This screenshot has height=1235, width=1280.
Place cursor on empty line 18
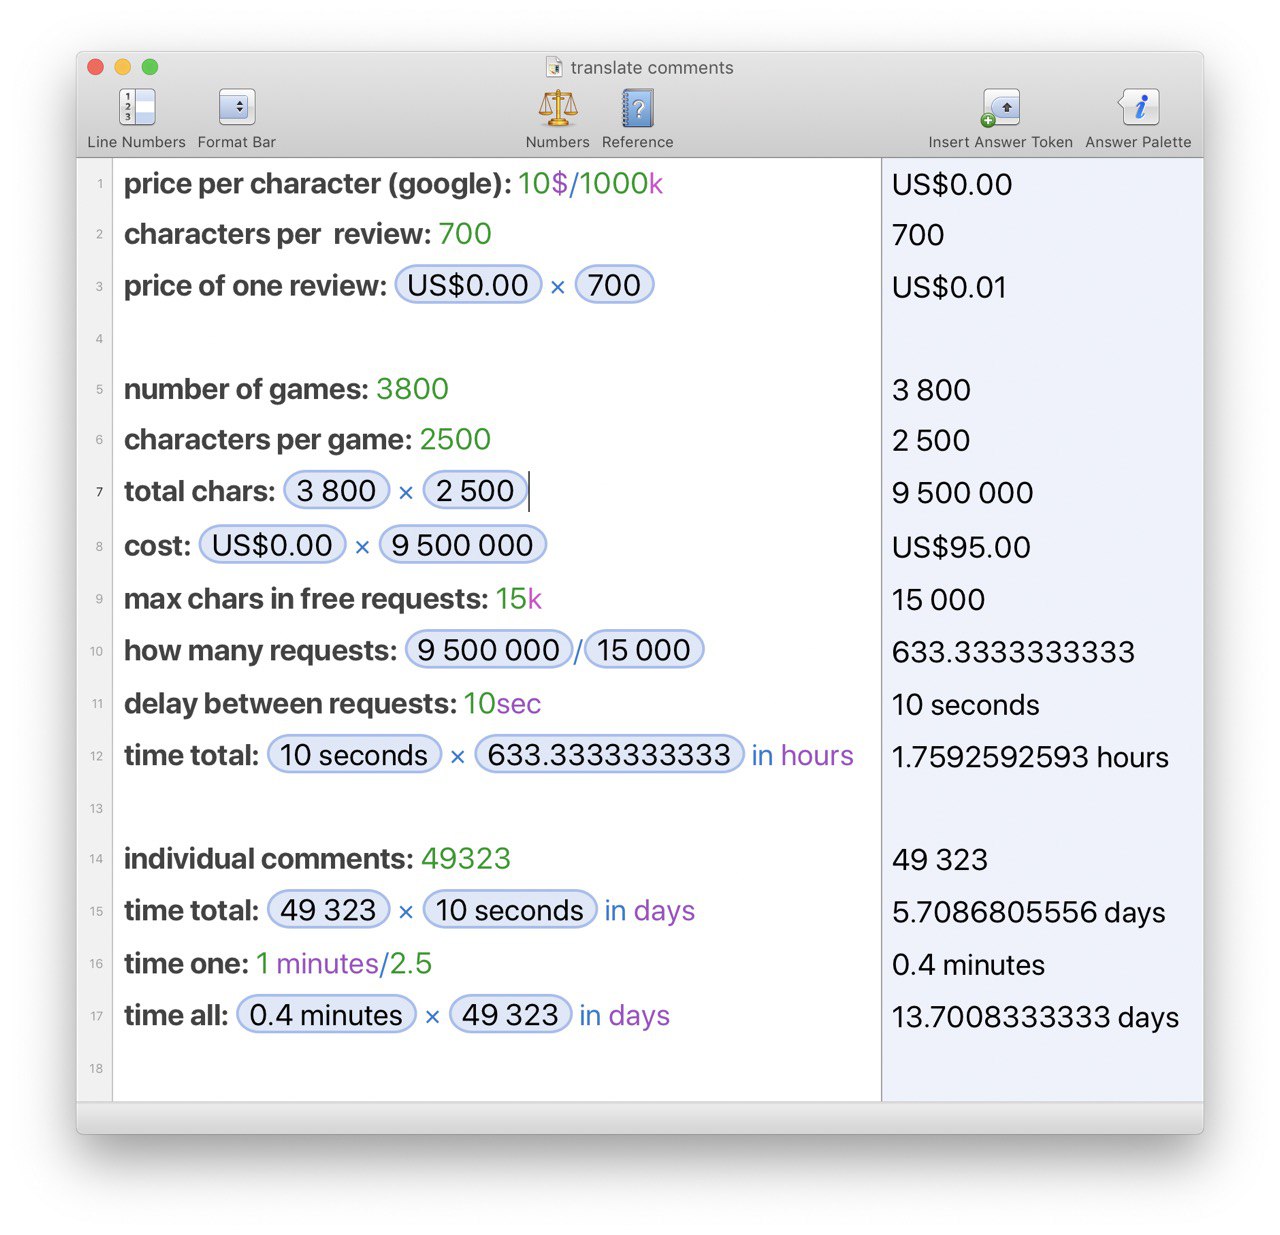496,1068
